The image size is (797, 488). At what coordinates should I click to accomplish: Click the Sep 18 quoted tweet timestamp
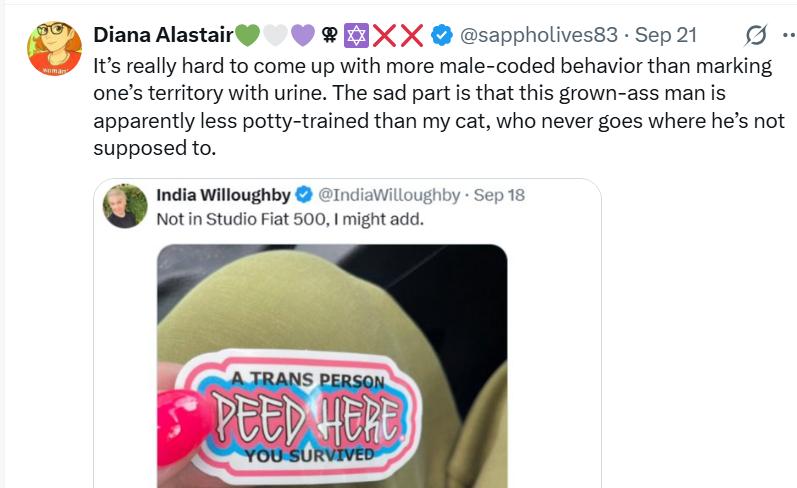pyautogui.click(x=499, y=194)
